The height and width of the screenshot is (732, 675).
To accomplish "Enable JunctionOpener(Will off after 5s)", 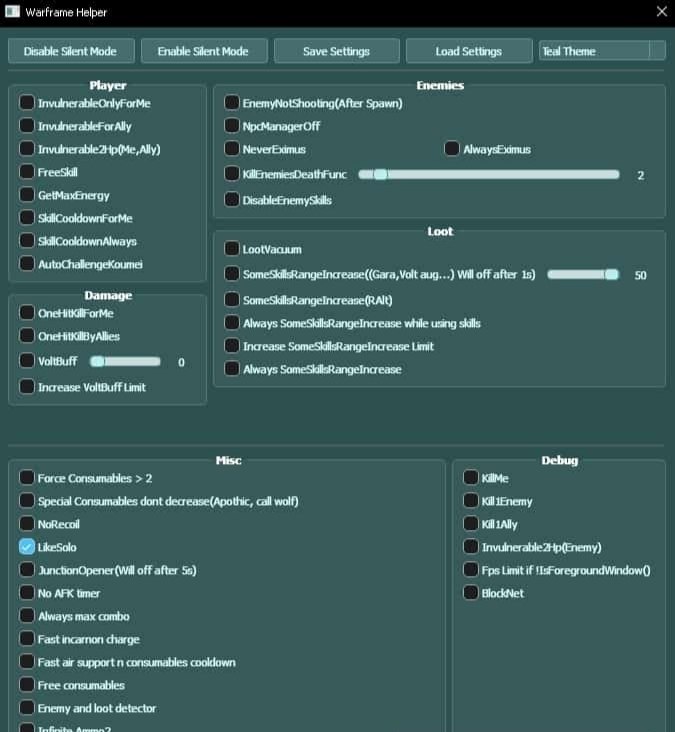I will coord(27,570).
